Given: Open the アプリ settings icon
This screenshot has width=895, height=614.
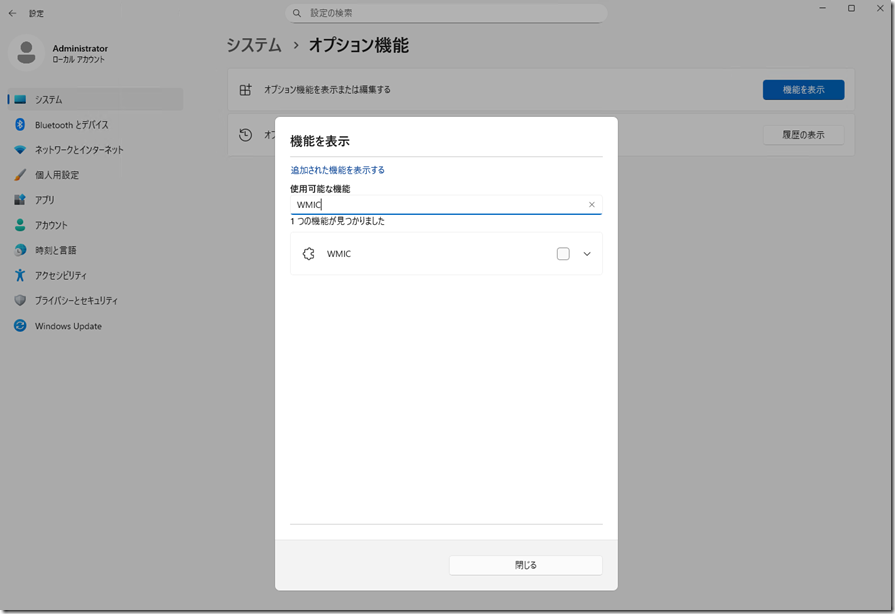Looking at the screenshot, I should (22, 199).
